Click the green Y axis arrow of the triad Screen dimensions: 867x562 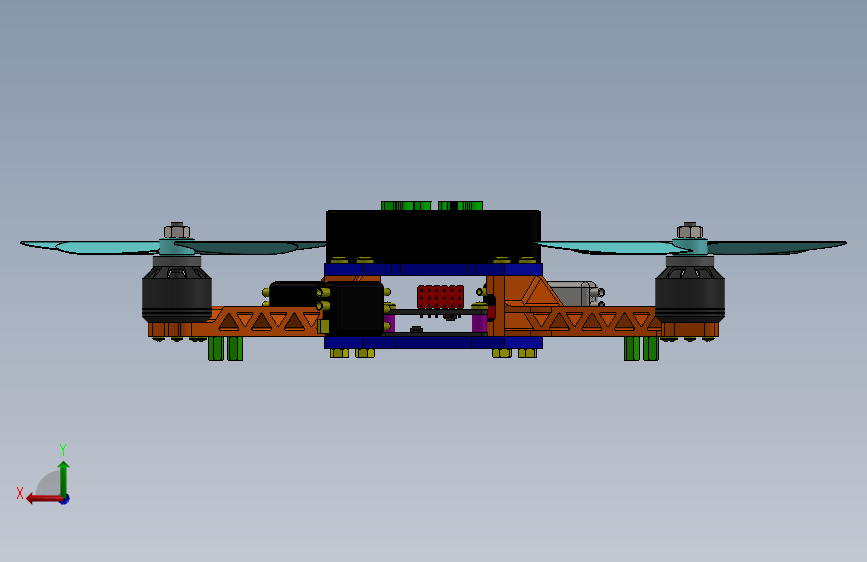[64, 479]
